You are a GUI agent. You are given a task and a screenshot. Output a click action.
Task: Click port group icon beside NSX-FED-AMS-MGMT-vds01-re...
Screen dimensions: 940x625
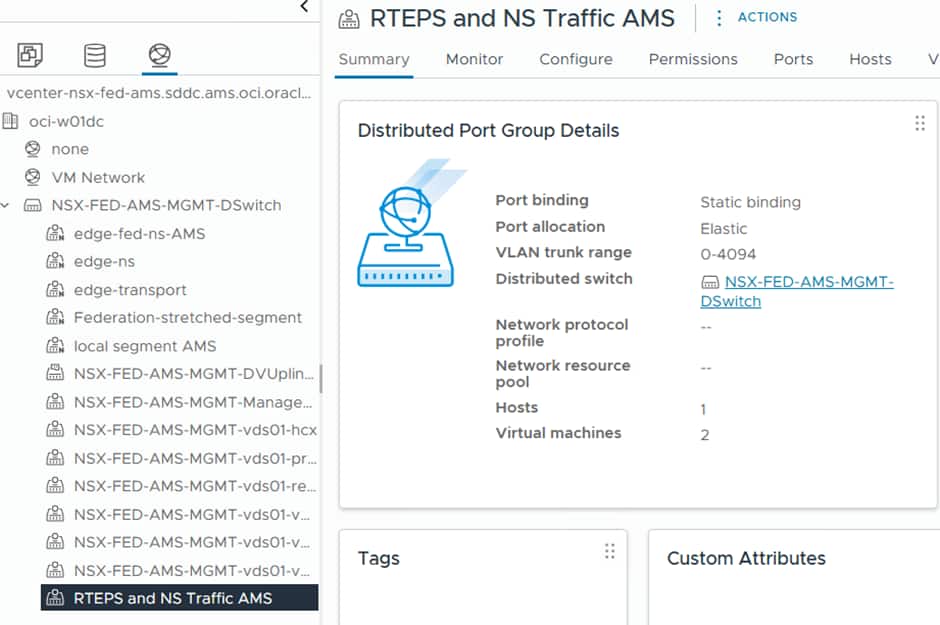pyautogui.click(x=55, y=485)
